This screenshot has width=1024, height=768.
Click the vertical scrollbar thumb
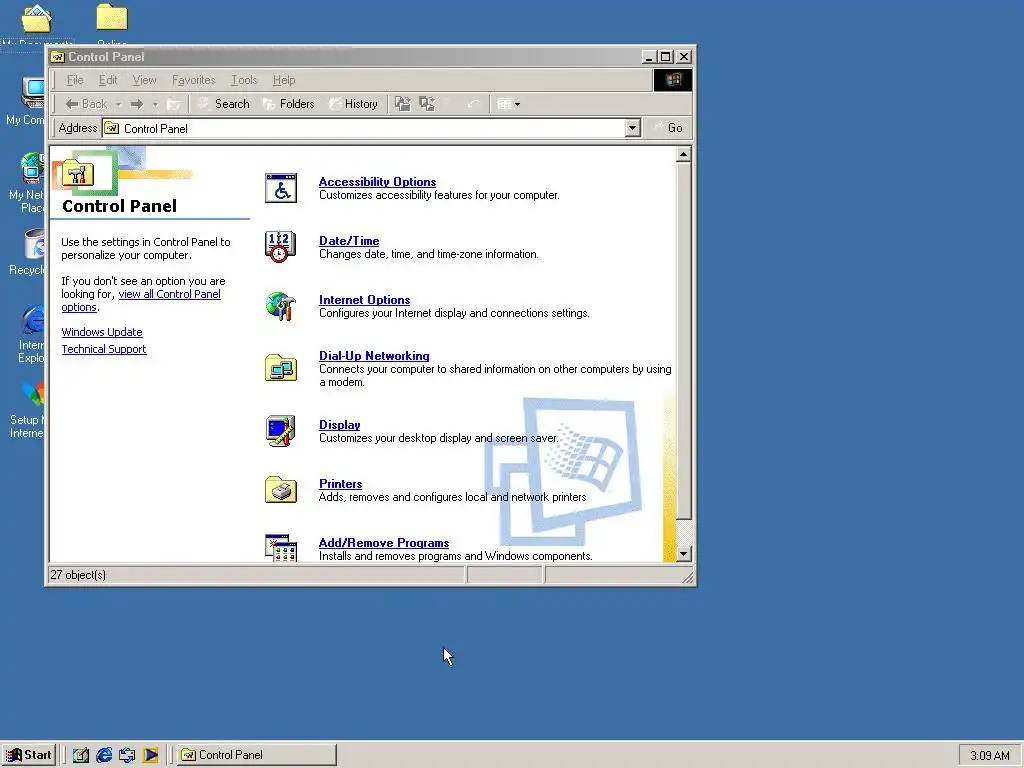(683, 341)
